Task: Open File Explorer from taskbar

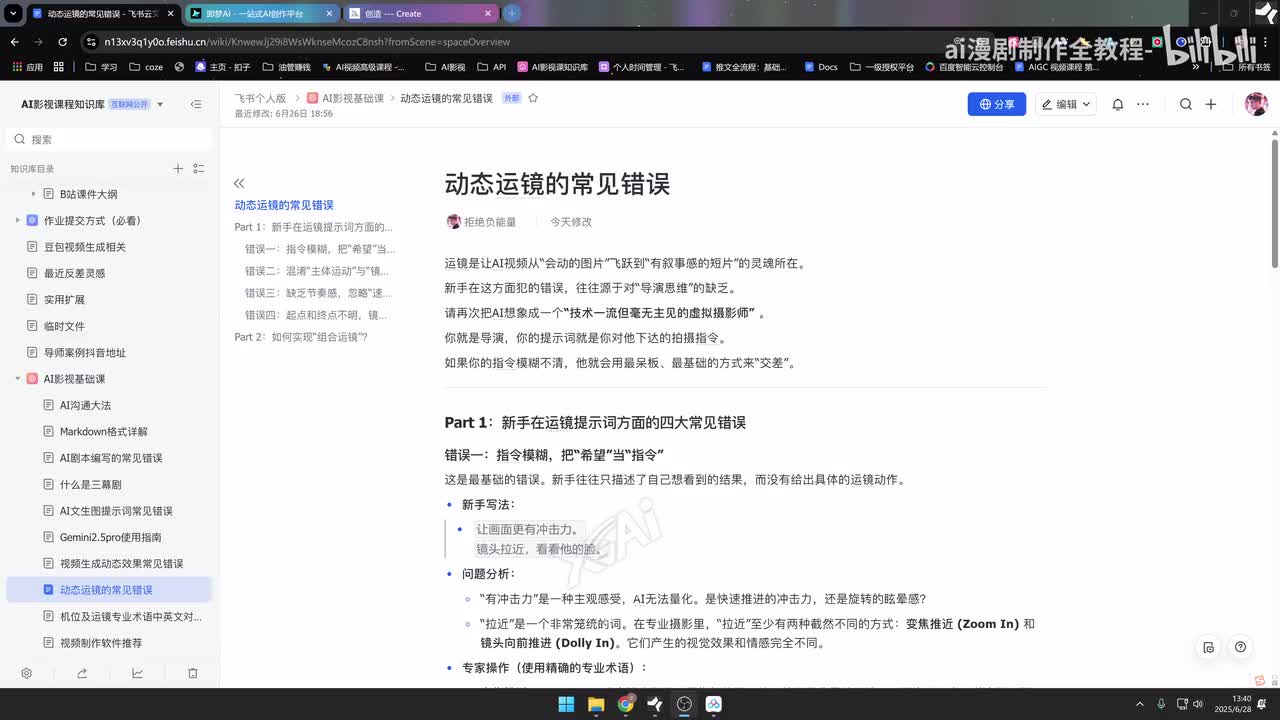Action: click(x=596, y=704)
